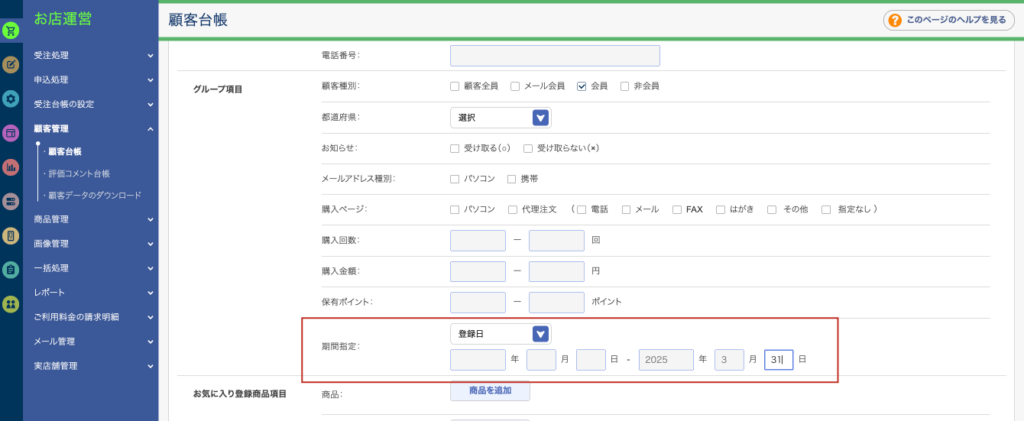Check the メール会員 checkbox
This screenshot has width=1024, height=421.
[515, 86]
